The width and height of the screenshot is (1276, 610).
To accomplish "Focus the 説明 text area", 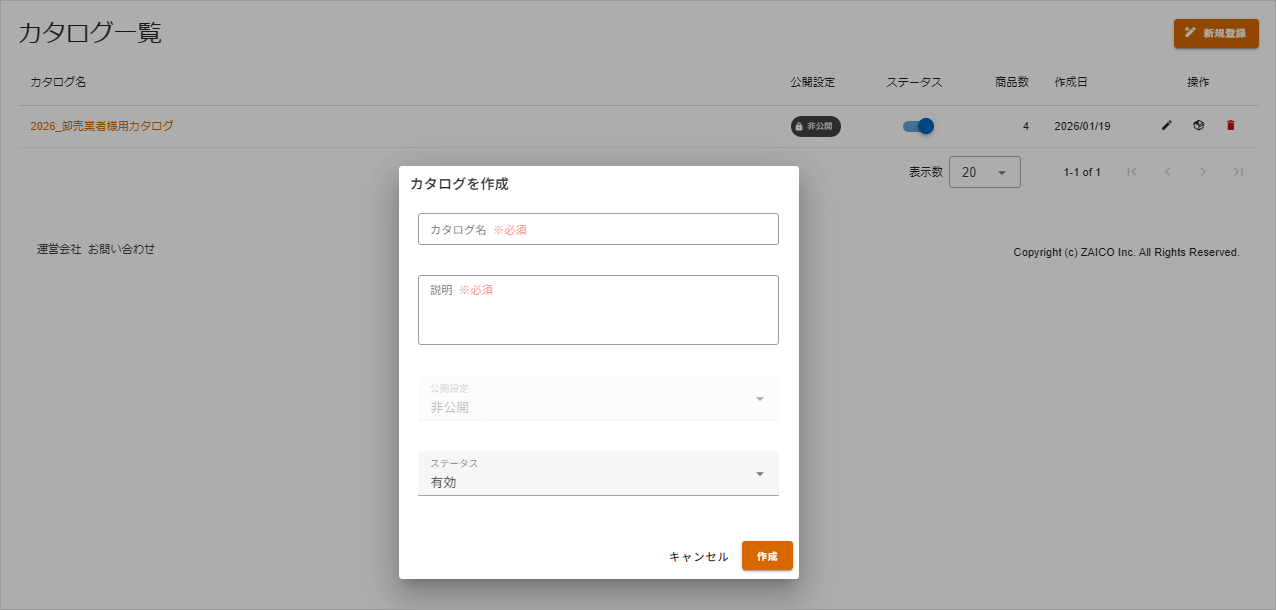I will (x=598, y=310).
